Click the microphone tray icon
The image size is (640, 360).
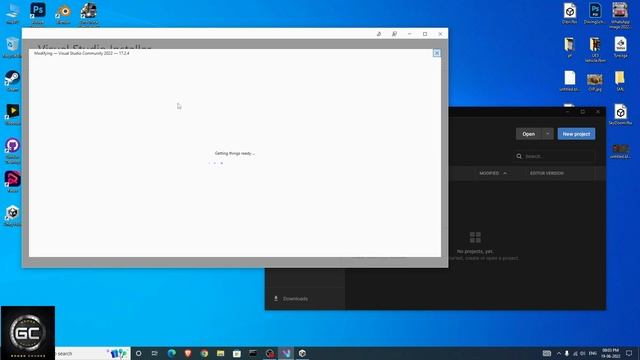(567, 353)
